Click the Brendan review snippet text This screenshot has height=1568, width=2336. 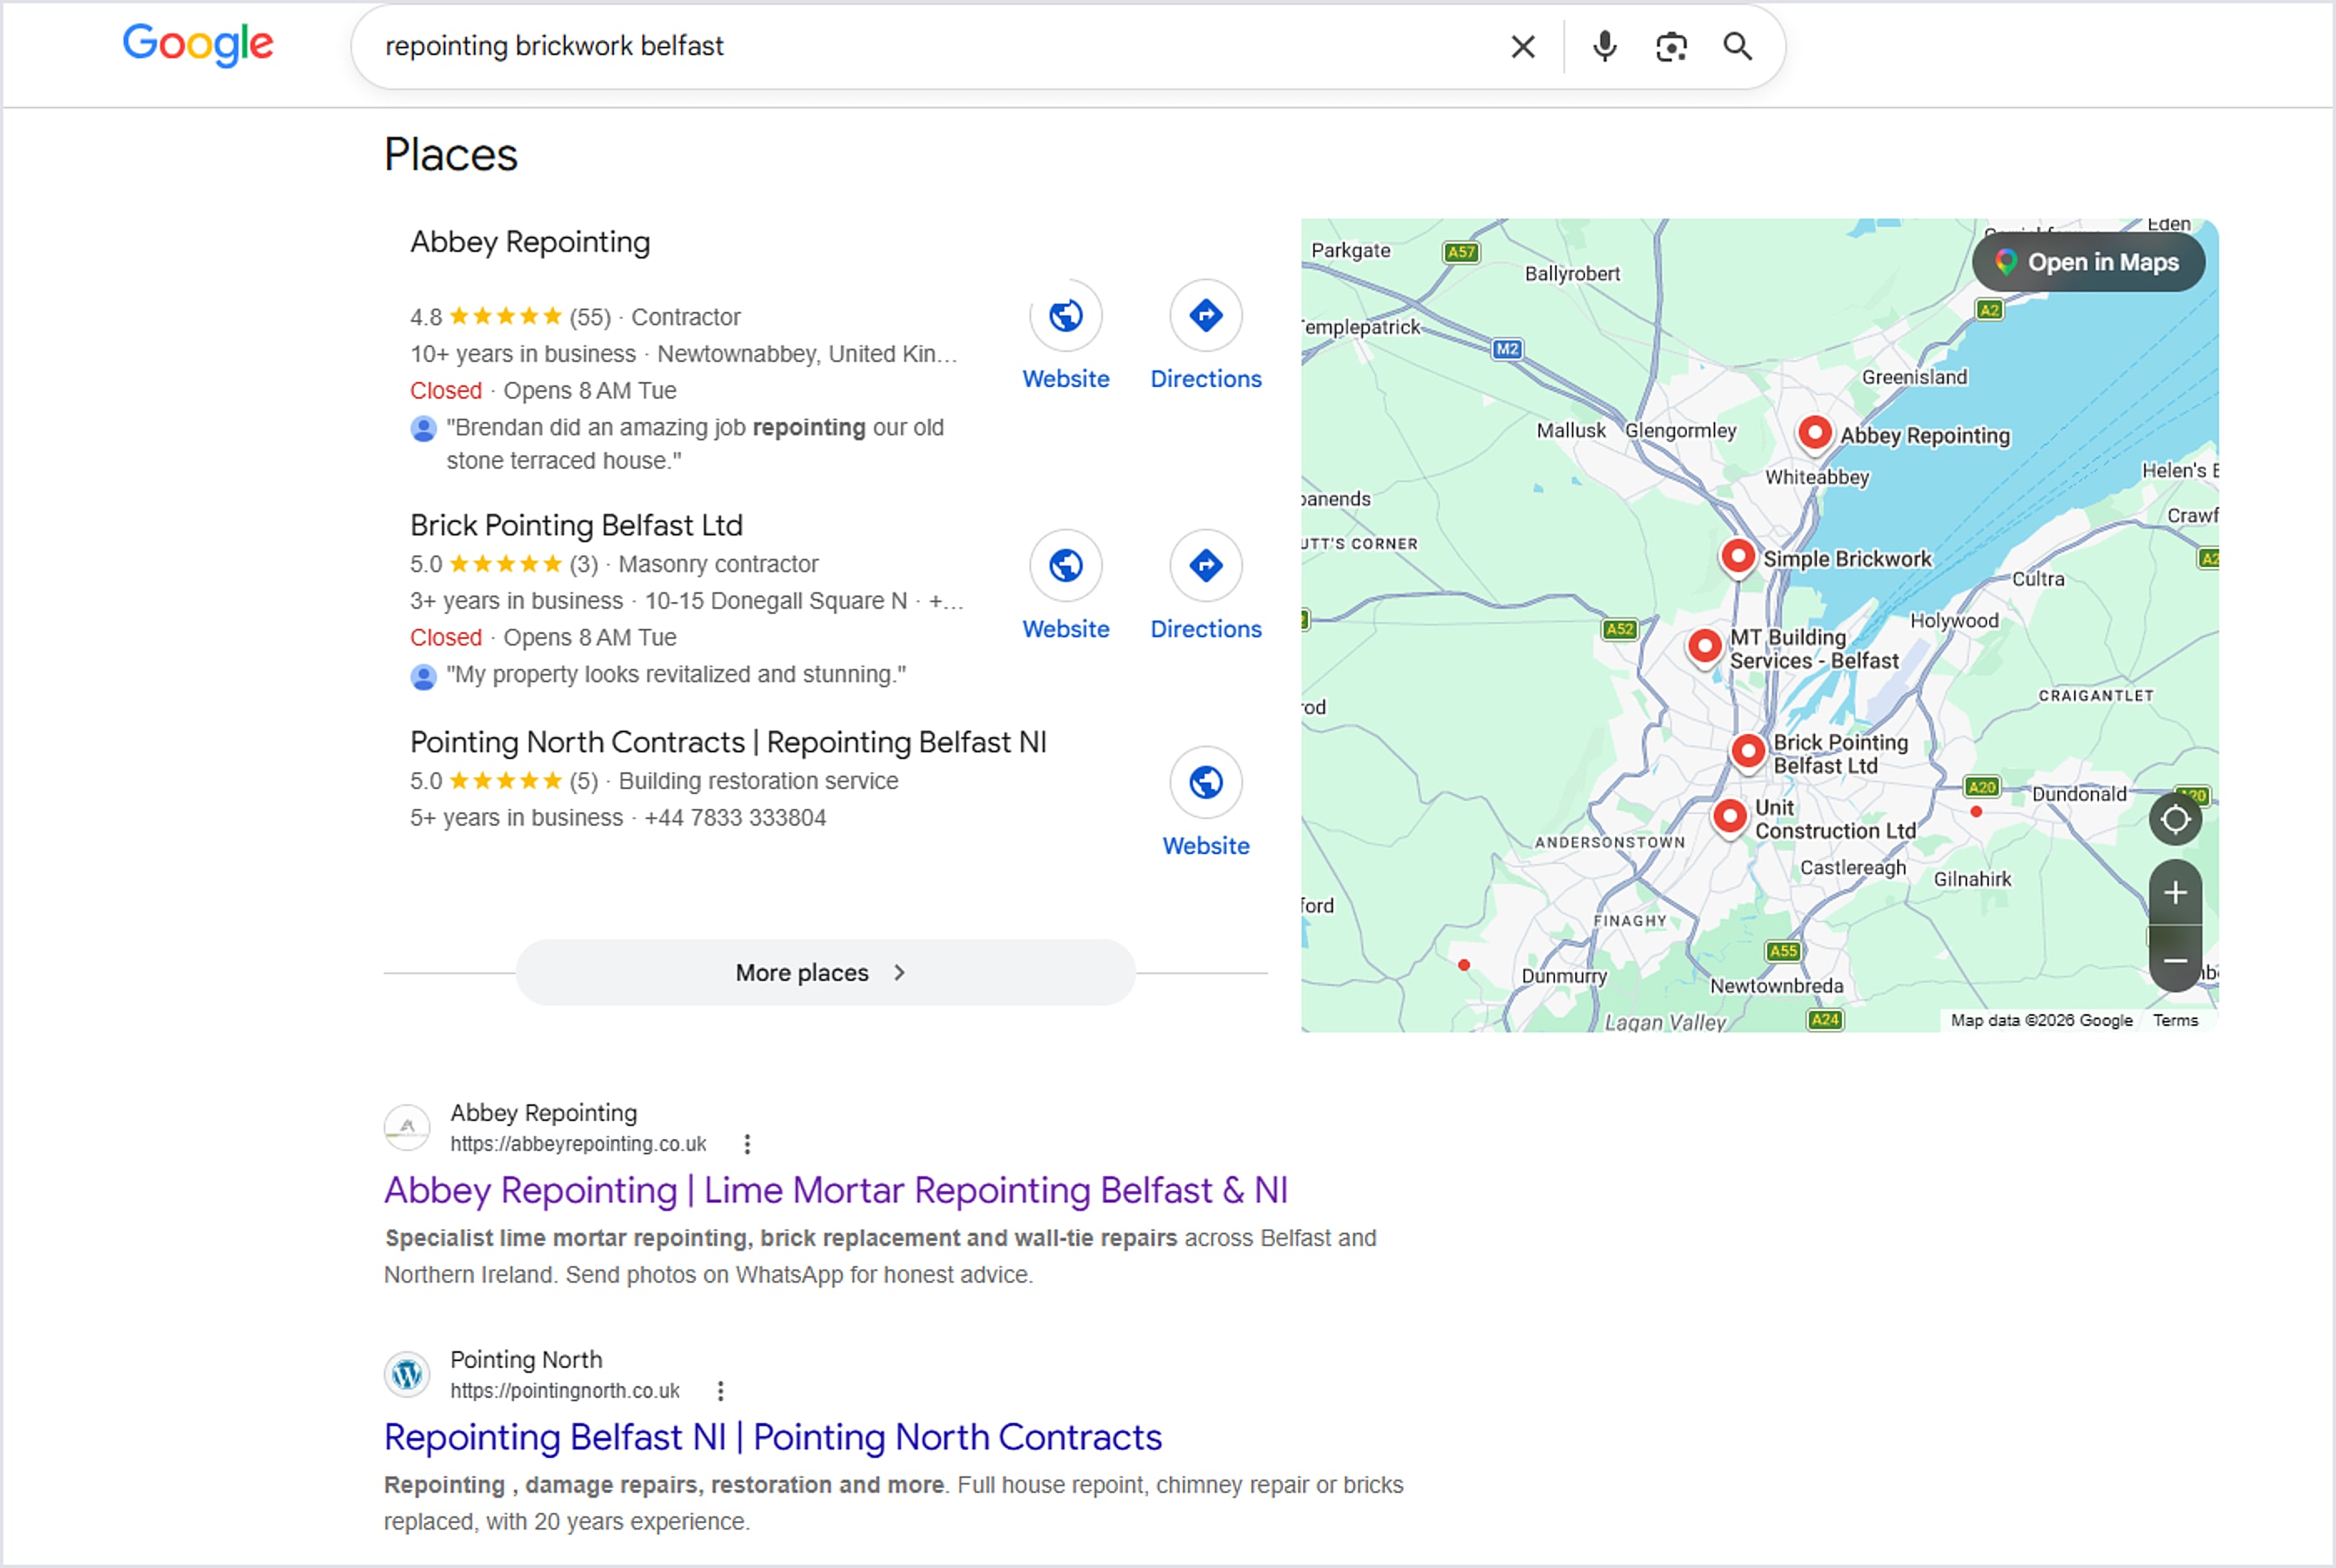694,444
